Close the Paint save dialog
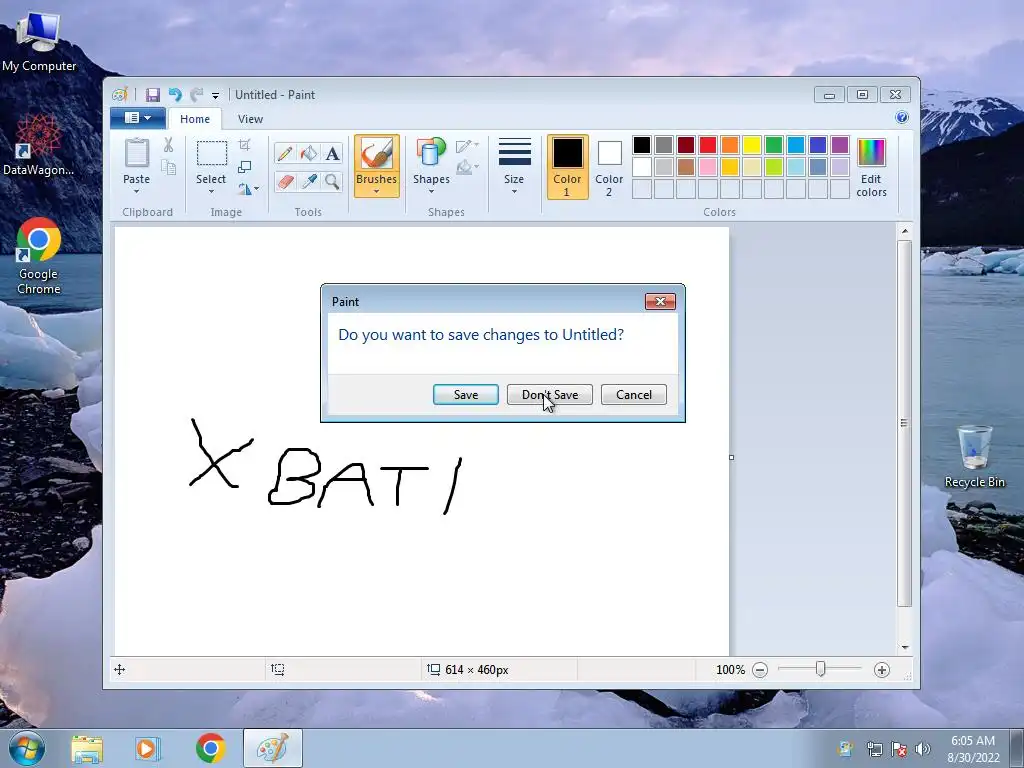The width and height of the screenshot is (1024, 768). pos(660,302)
